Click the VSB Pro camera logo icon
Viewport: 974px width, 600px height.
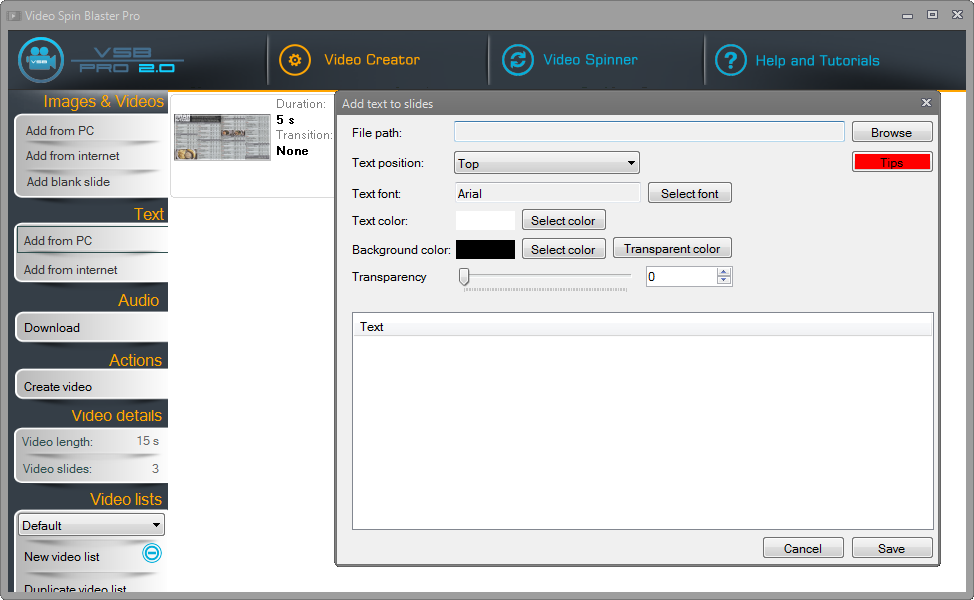pyautogui.click(x=41, y=60)
